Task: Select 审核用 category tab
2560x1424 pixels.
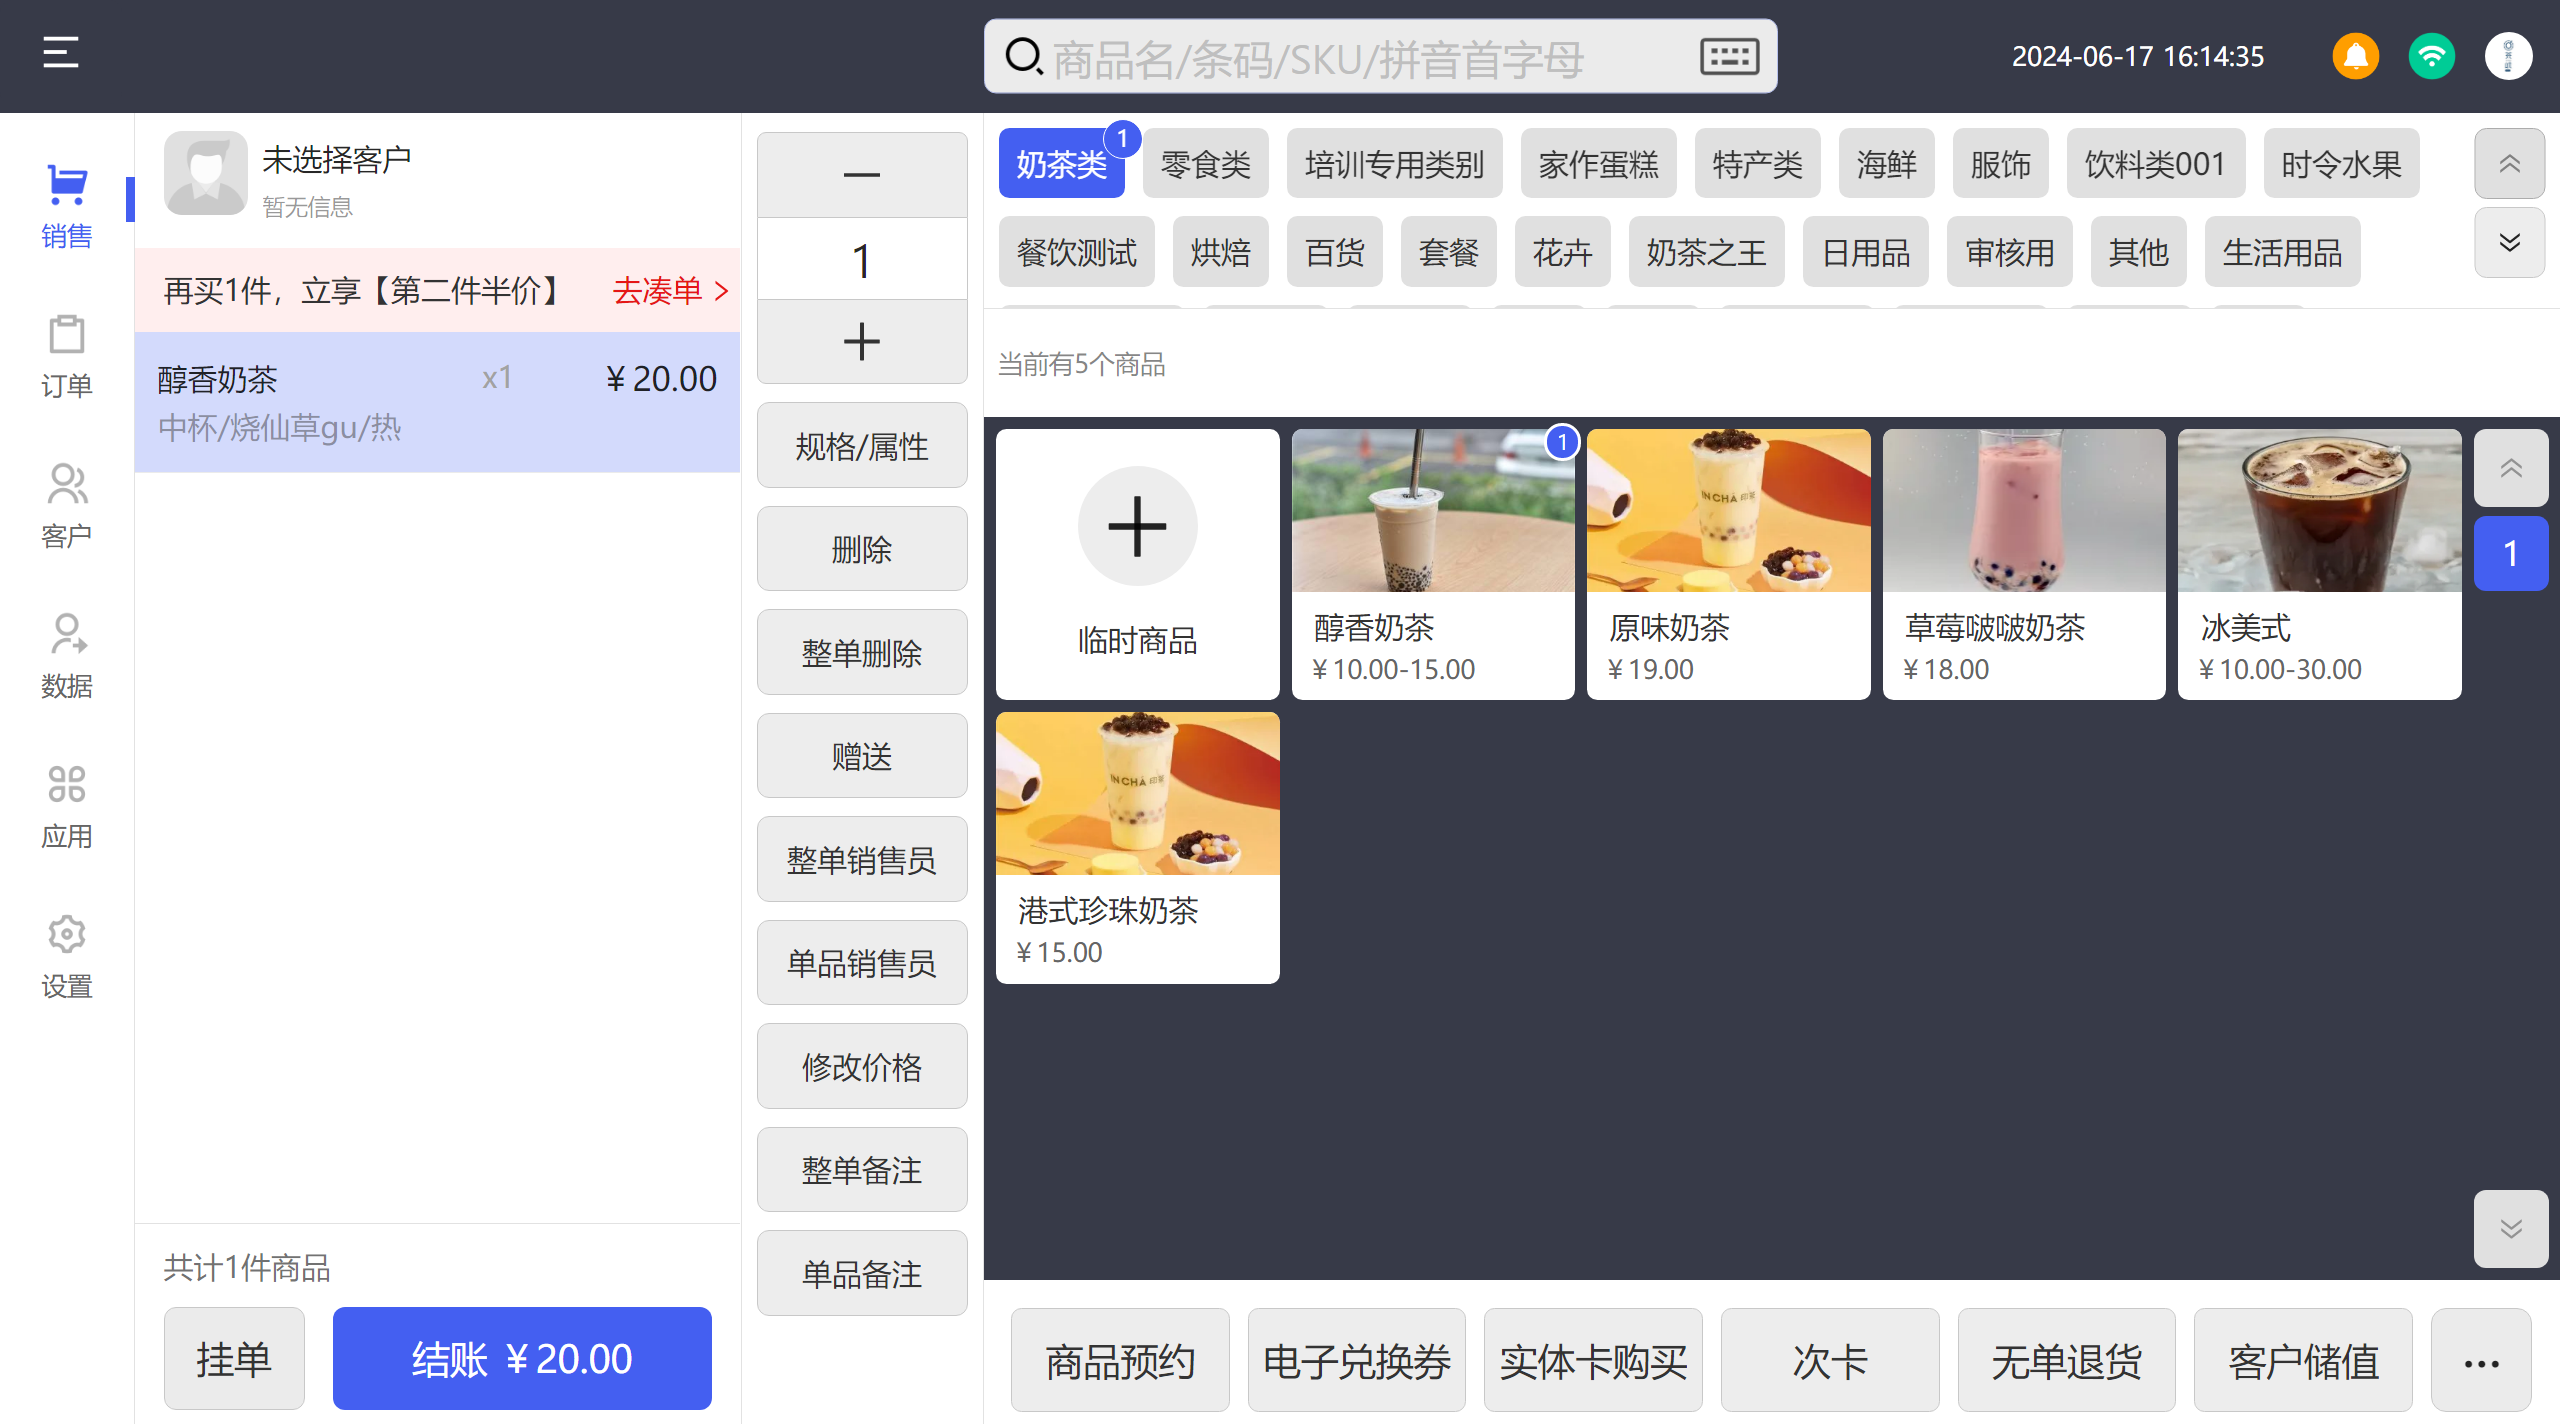Action: click(2010, 252)
